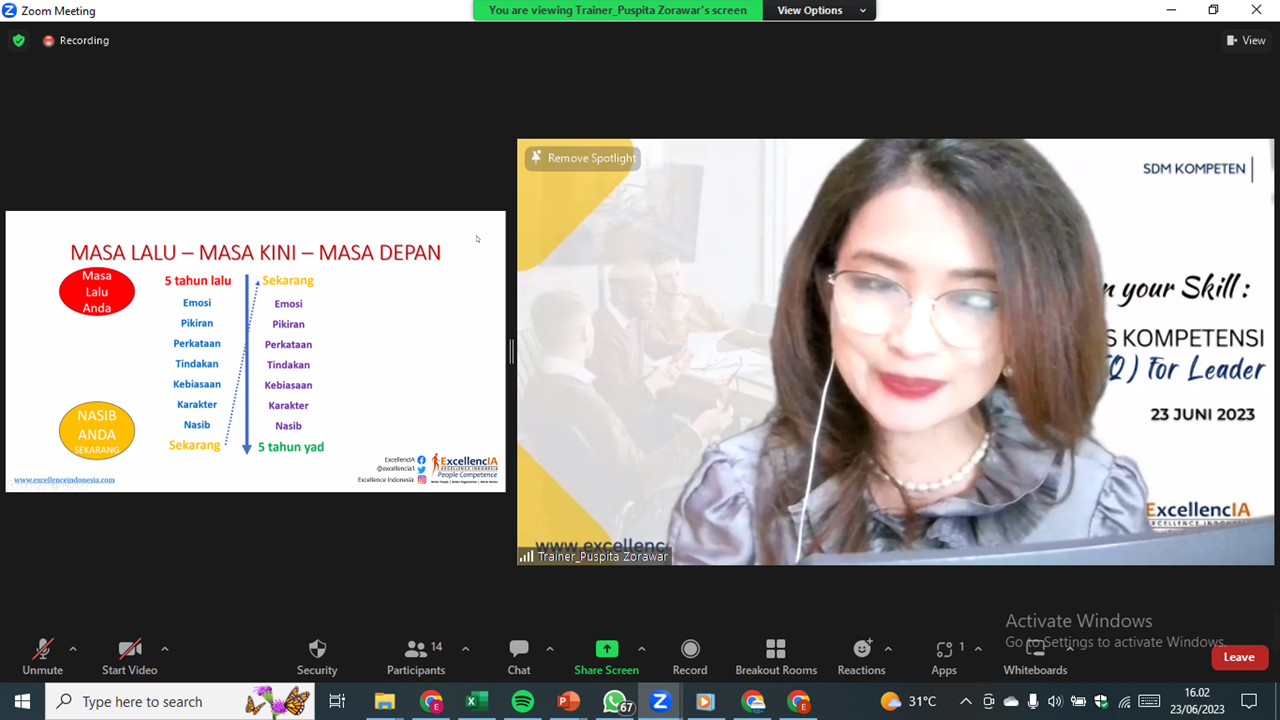The width and height of the screenshot is (1280, 720).
Task: Unmute the microphone in Zoom
Action: (42, 656)
